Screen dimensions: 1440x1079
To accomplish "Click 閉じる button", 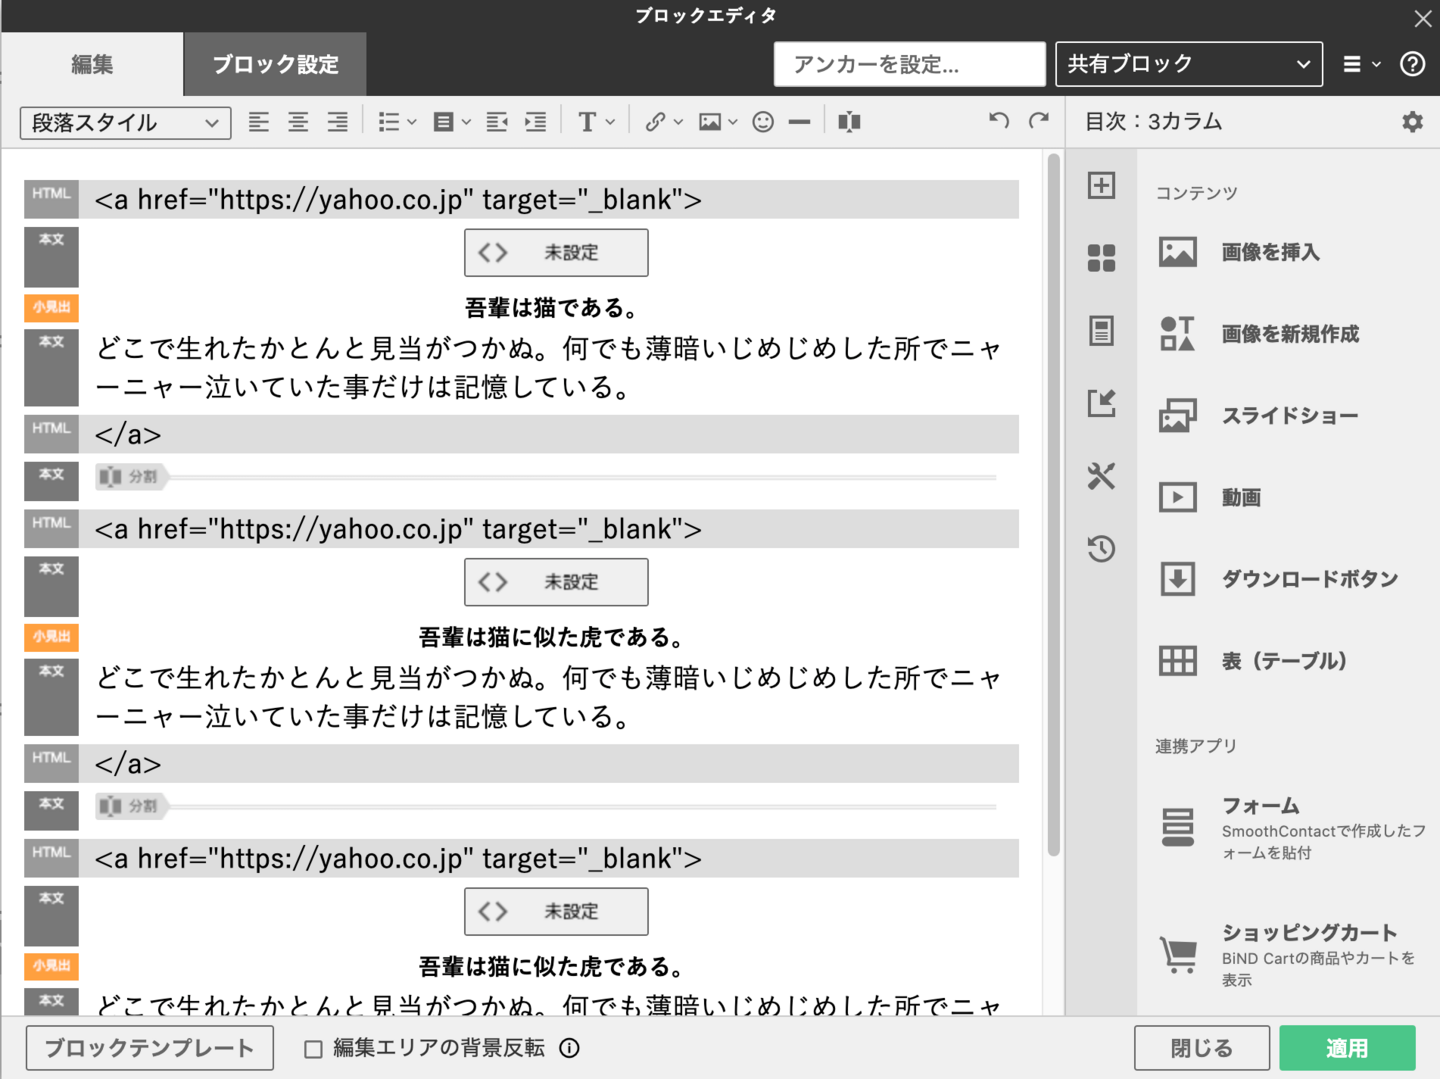I will [x=1202, y=1048].
